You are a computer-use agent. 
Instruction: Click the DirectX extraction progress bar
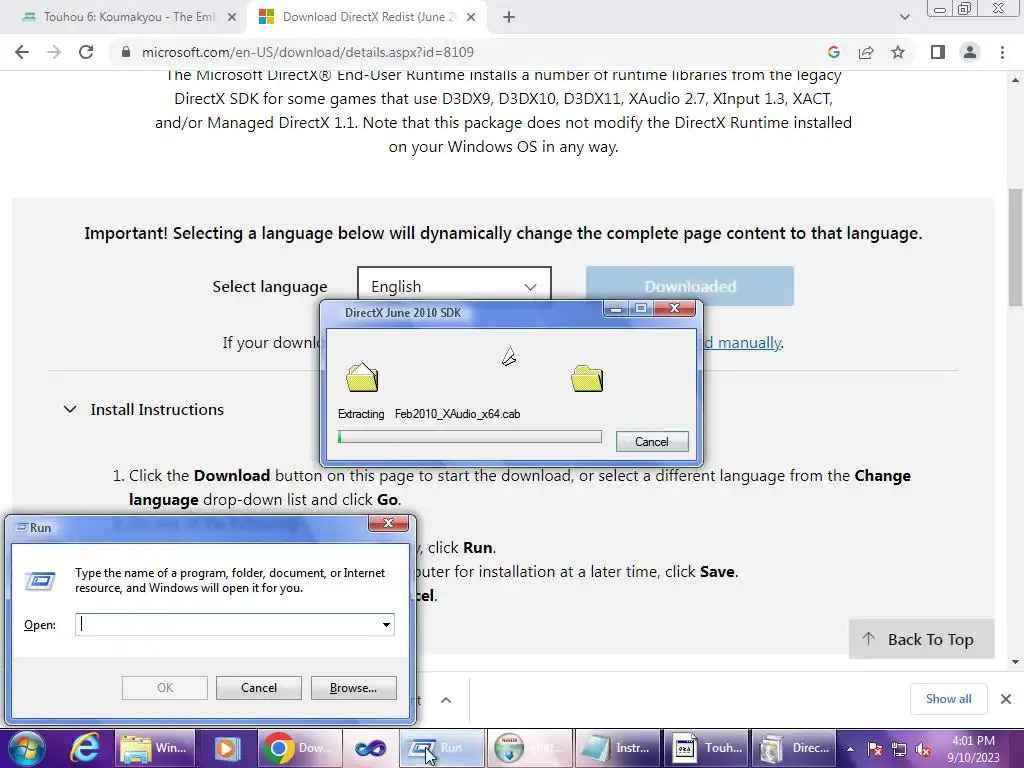tap(470, 437)
